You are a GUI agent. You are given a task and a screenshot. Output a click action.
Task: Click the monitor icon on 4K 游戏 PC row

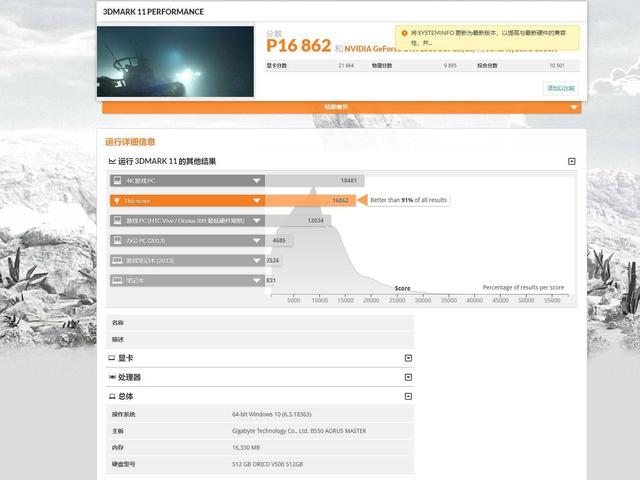click(118, 180)
